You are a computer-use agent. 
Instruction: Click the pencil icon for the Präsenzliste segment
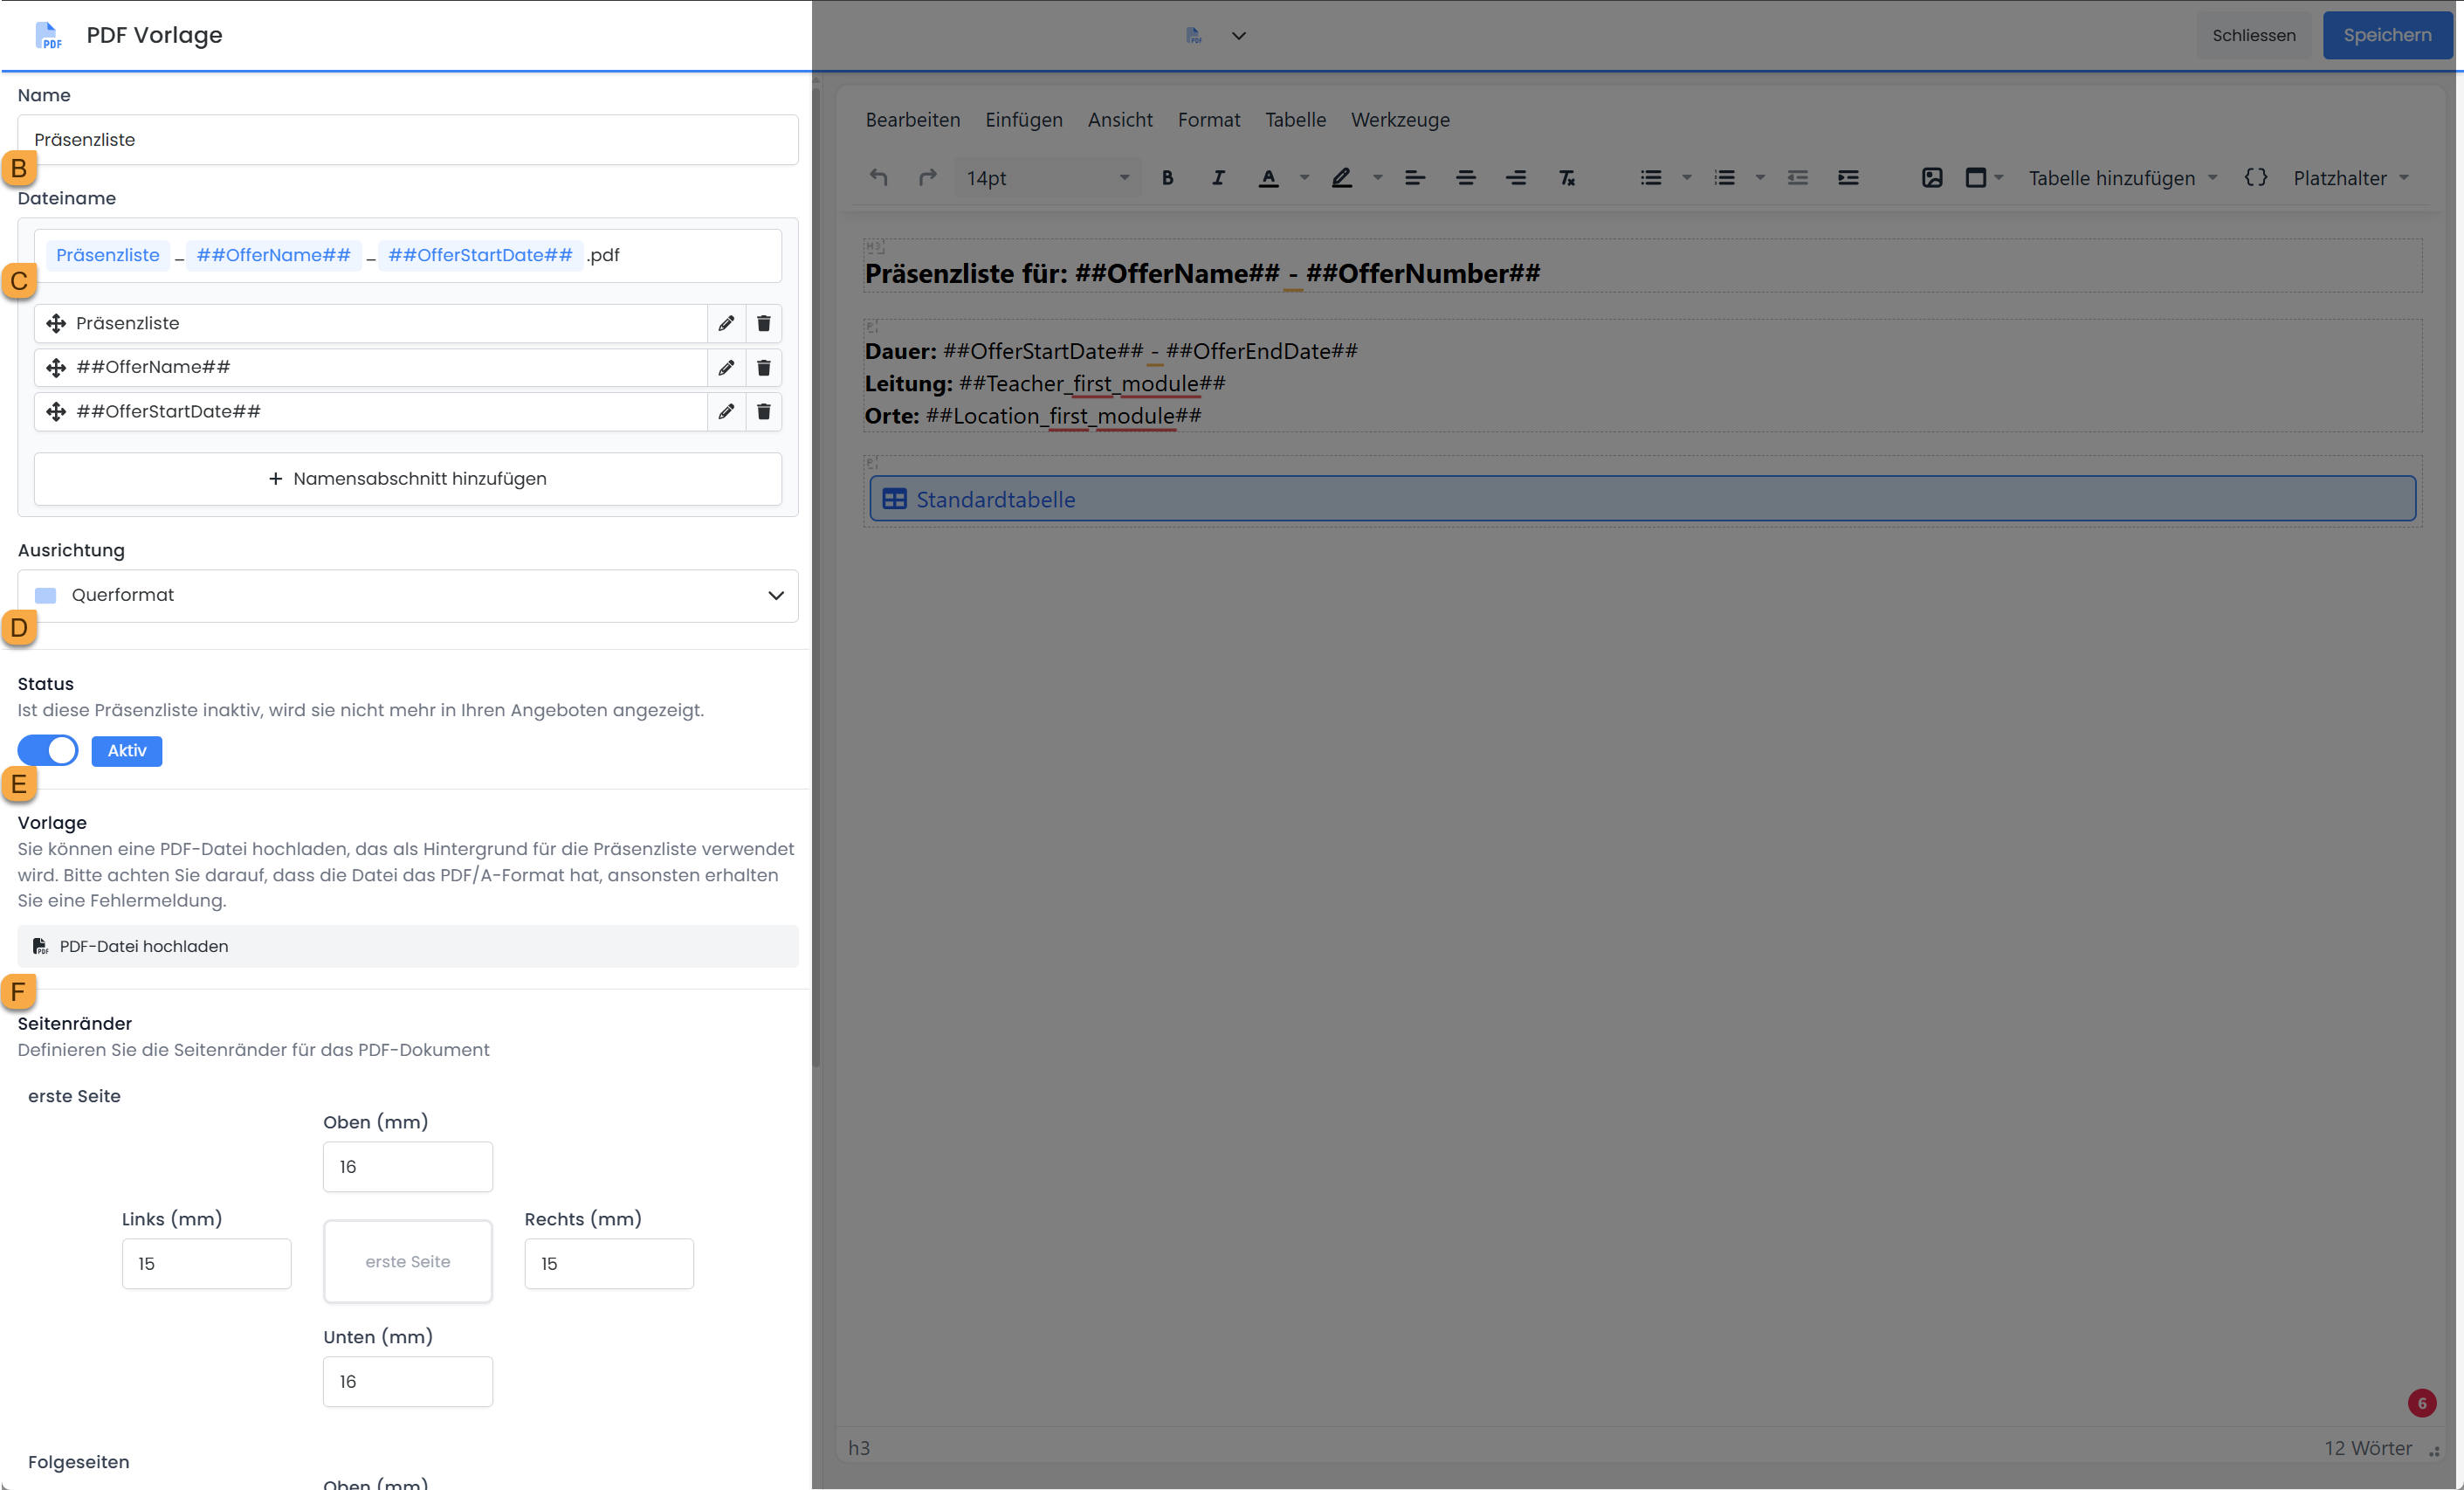pos(726,323)
